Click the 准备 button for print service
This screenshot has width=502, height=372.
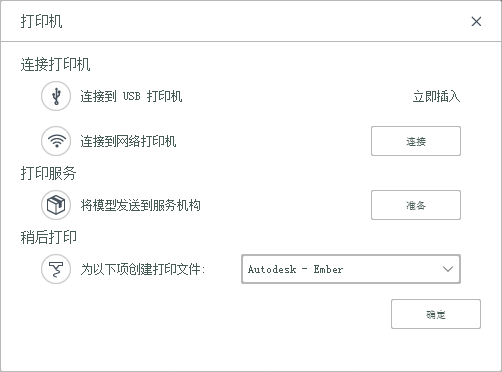tap(416, 205)
